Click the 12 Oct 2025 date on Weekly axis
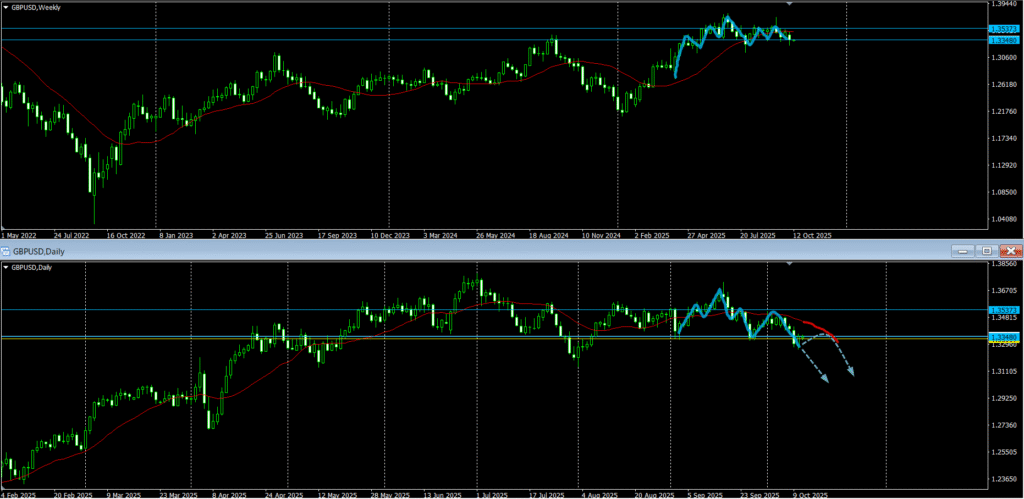 click(x=810, y=236)
